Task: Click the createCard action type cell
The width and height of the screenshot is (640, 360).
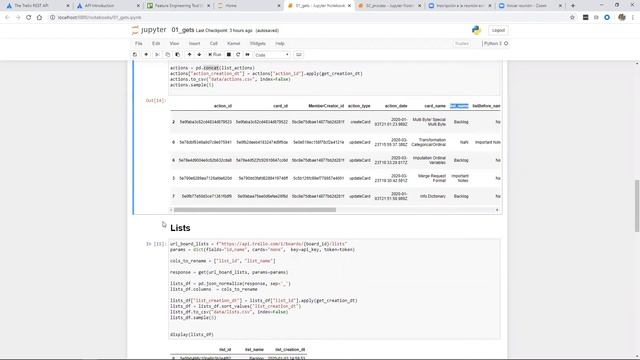Action: pyautogui.click(x=360, y=122)
